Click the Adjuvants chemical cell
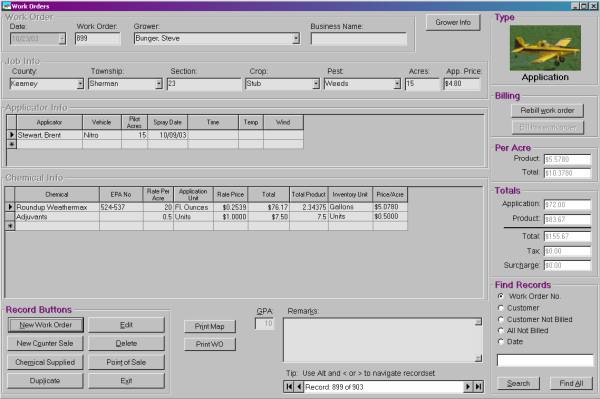 57,217
